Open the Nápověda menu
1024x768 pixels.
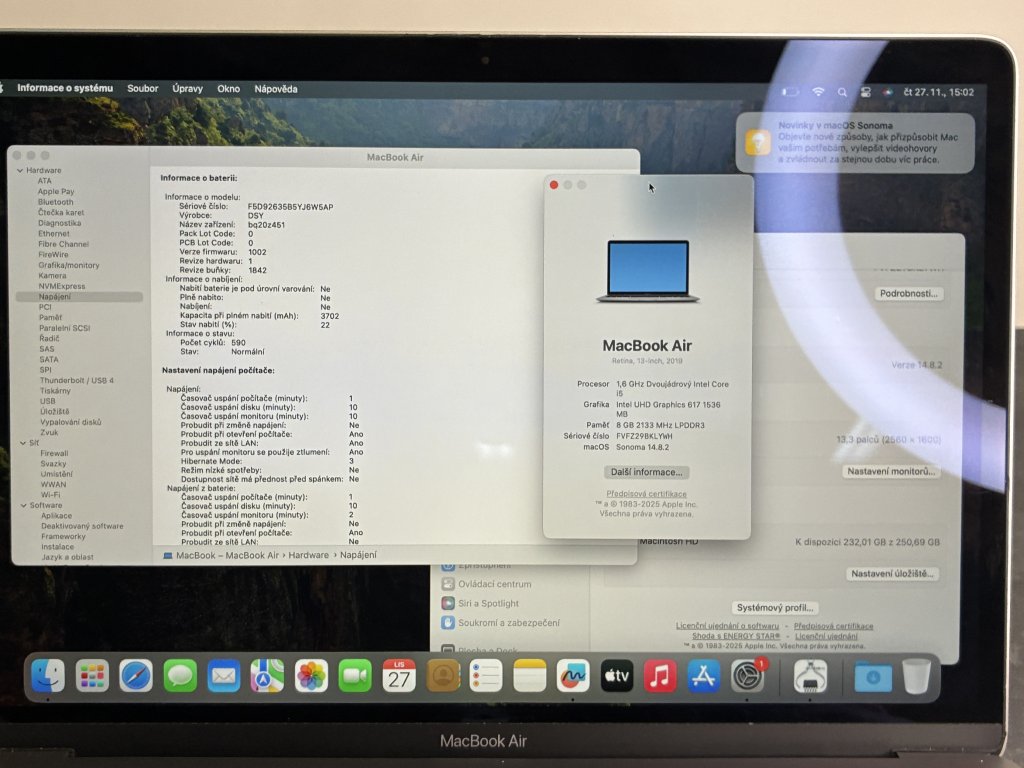pos(275,89)
